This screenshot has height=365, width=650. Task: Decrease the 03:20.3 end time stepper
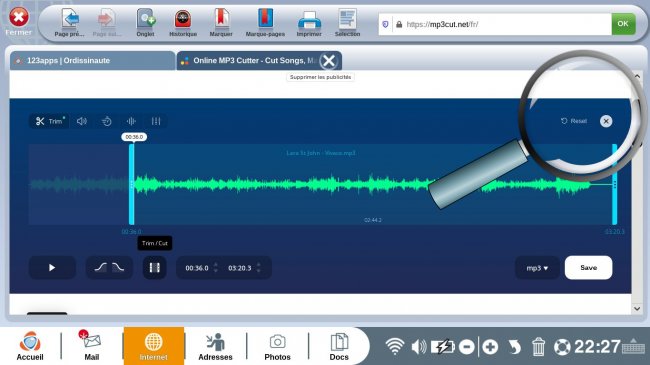point(259,271)
